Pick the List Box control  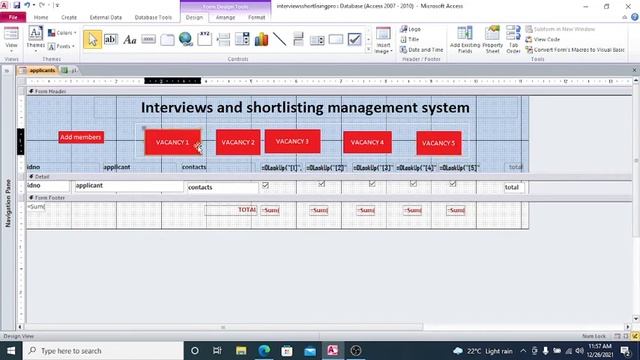(x=317, y=40)
